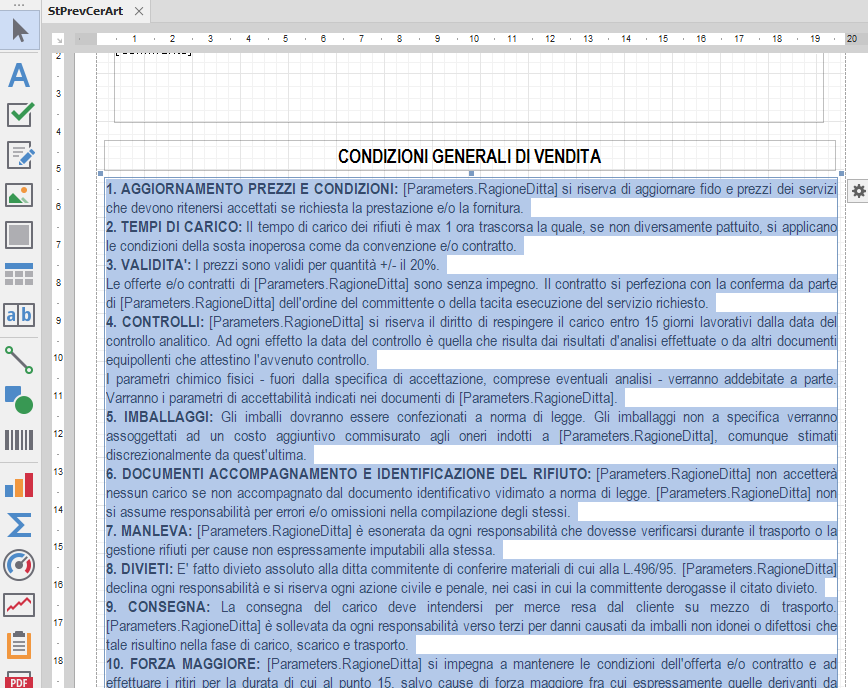Select the Rich Text control tool
The image size is (868, 688).
20,155
